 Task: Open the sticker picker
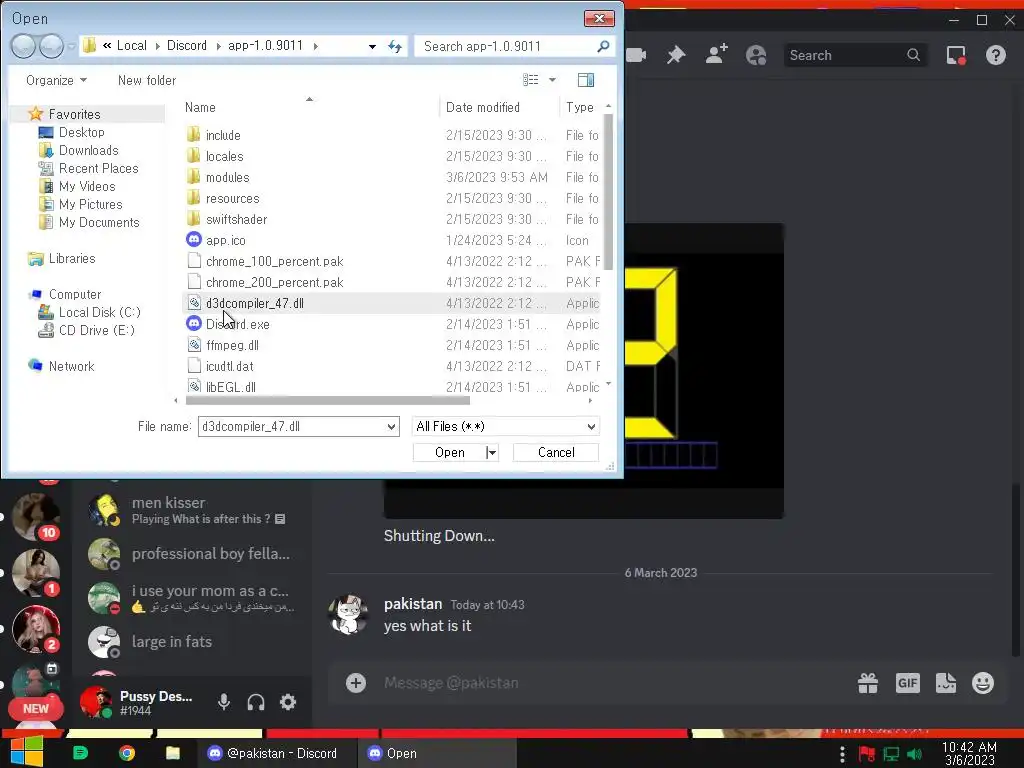click(x=946, y=683)
